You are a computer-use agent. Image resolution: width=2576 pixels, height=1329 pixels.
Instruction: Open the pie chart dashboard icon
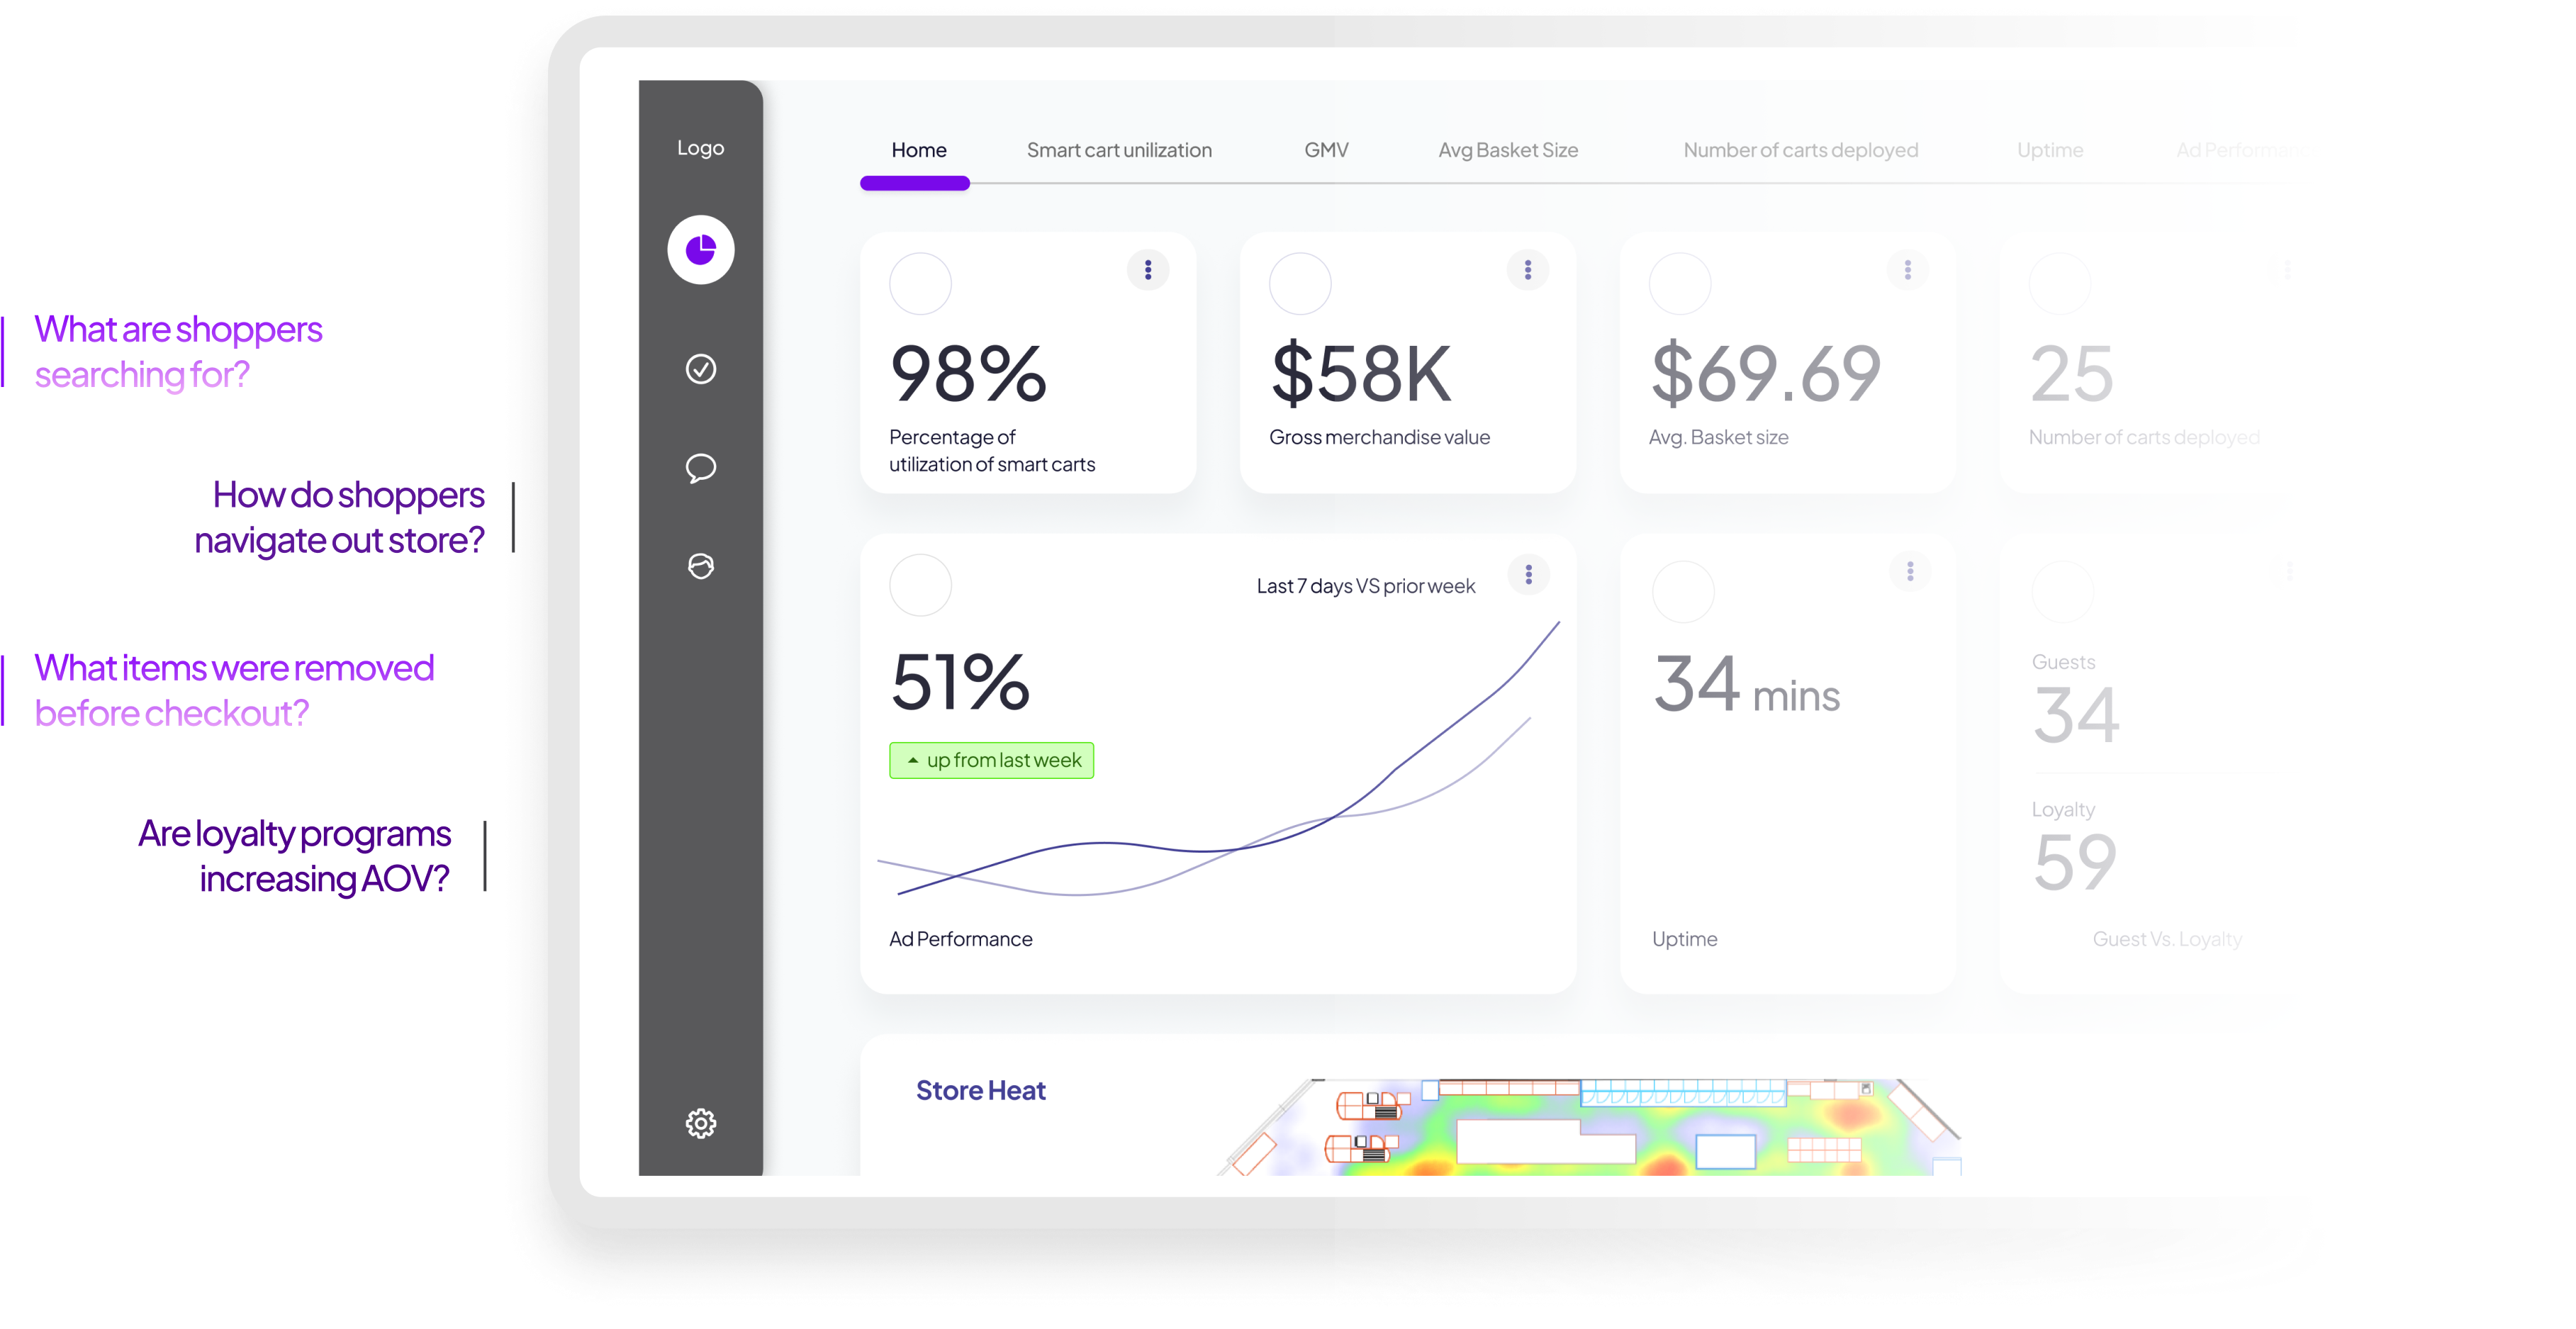[x=700, y=249]
